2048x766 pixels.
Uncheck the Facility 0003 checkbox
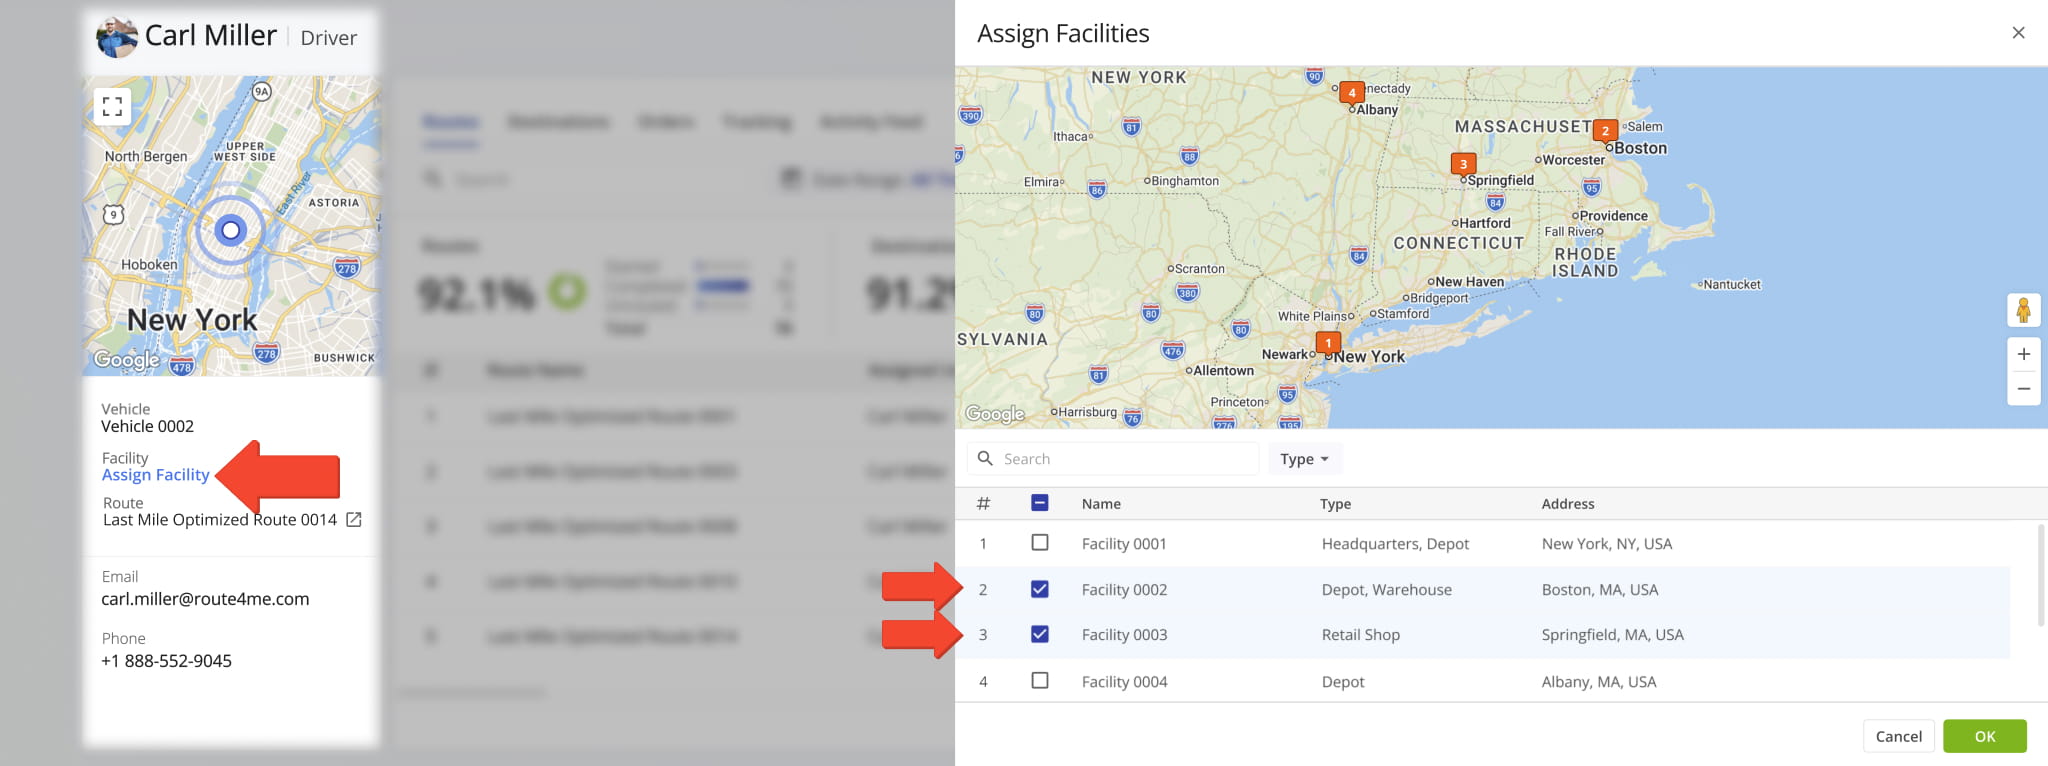click(x=1040, y=634)
